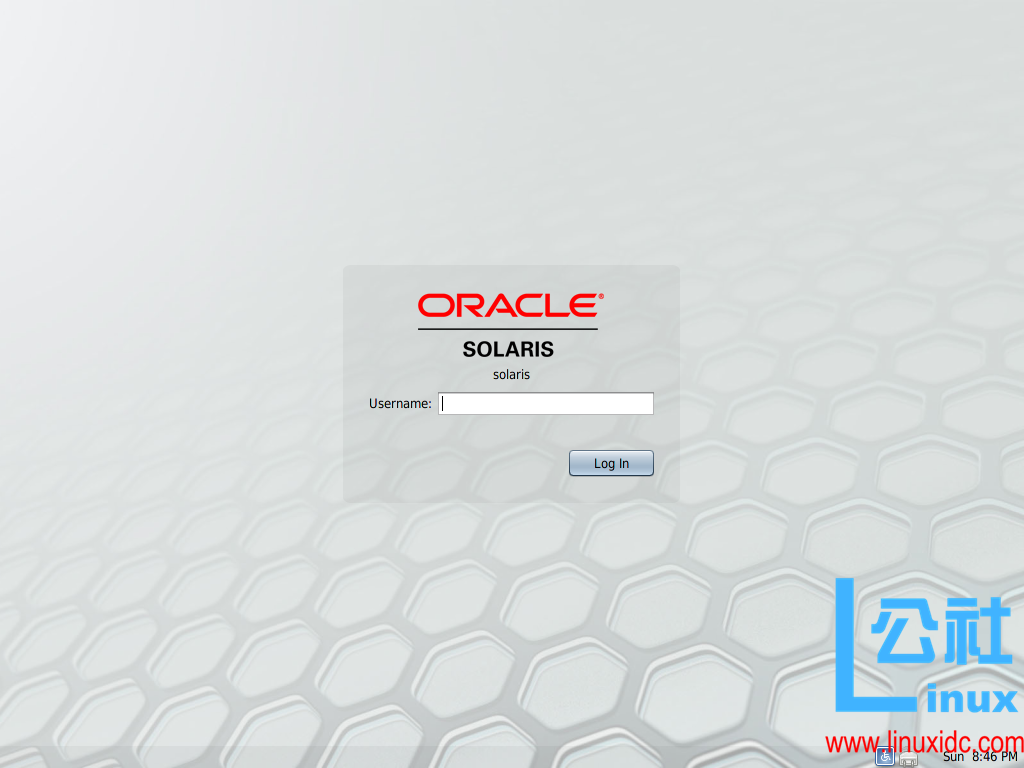
Task: Focus the Username text field
Action: coord(545,404)
